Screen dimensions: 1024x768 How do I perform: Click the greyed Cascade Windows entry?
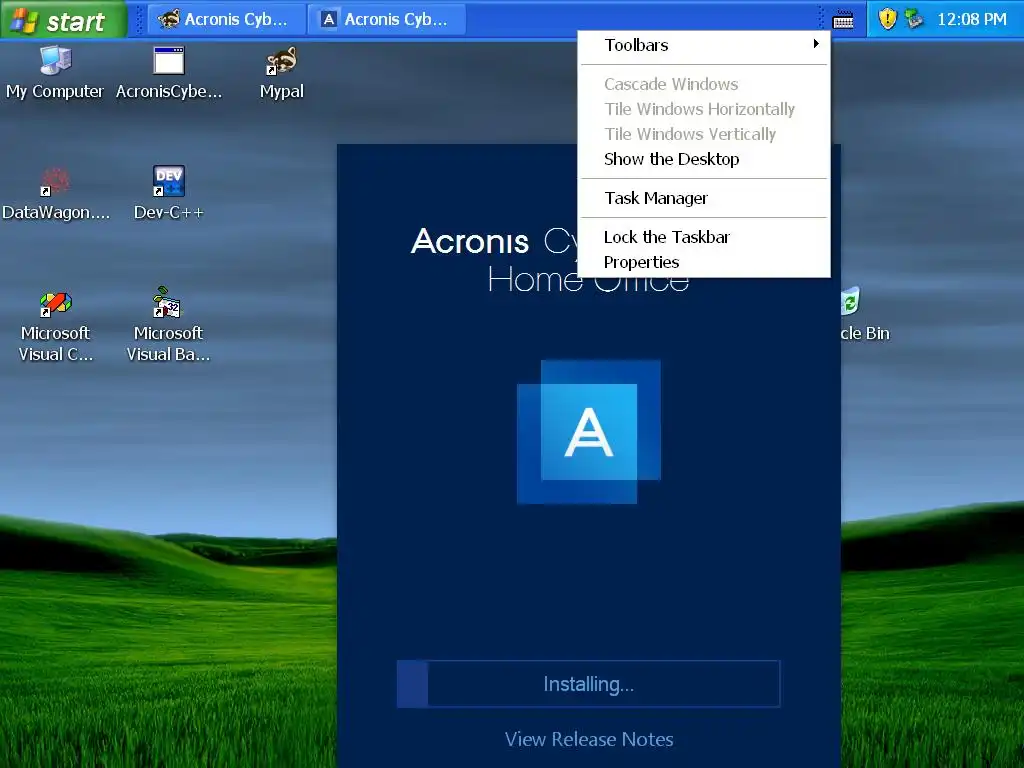pyautogui.click(x=704, y=84)
